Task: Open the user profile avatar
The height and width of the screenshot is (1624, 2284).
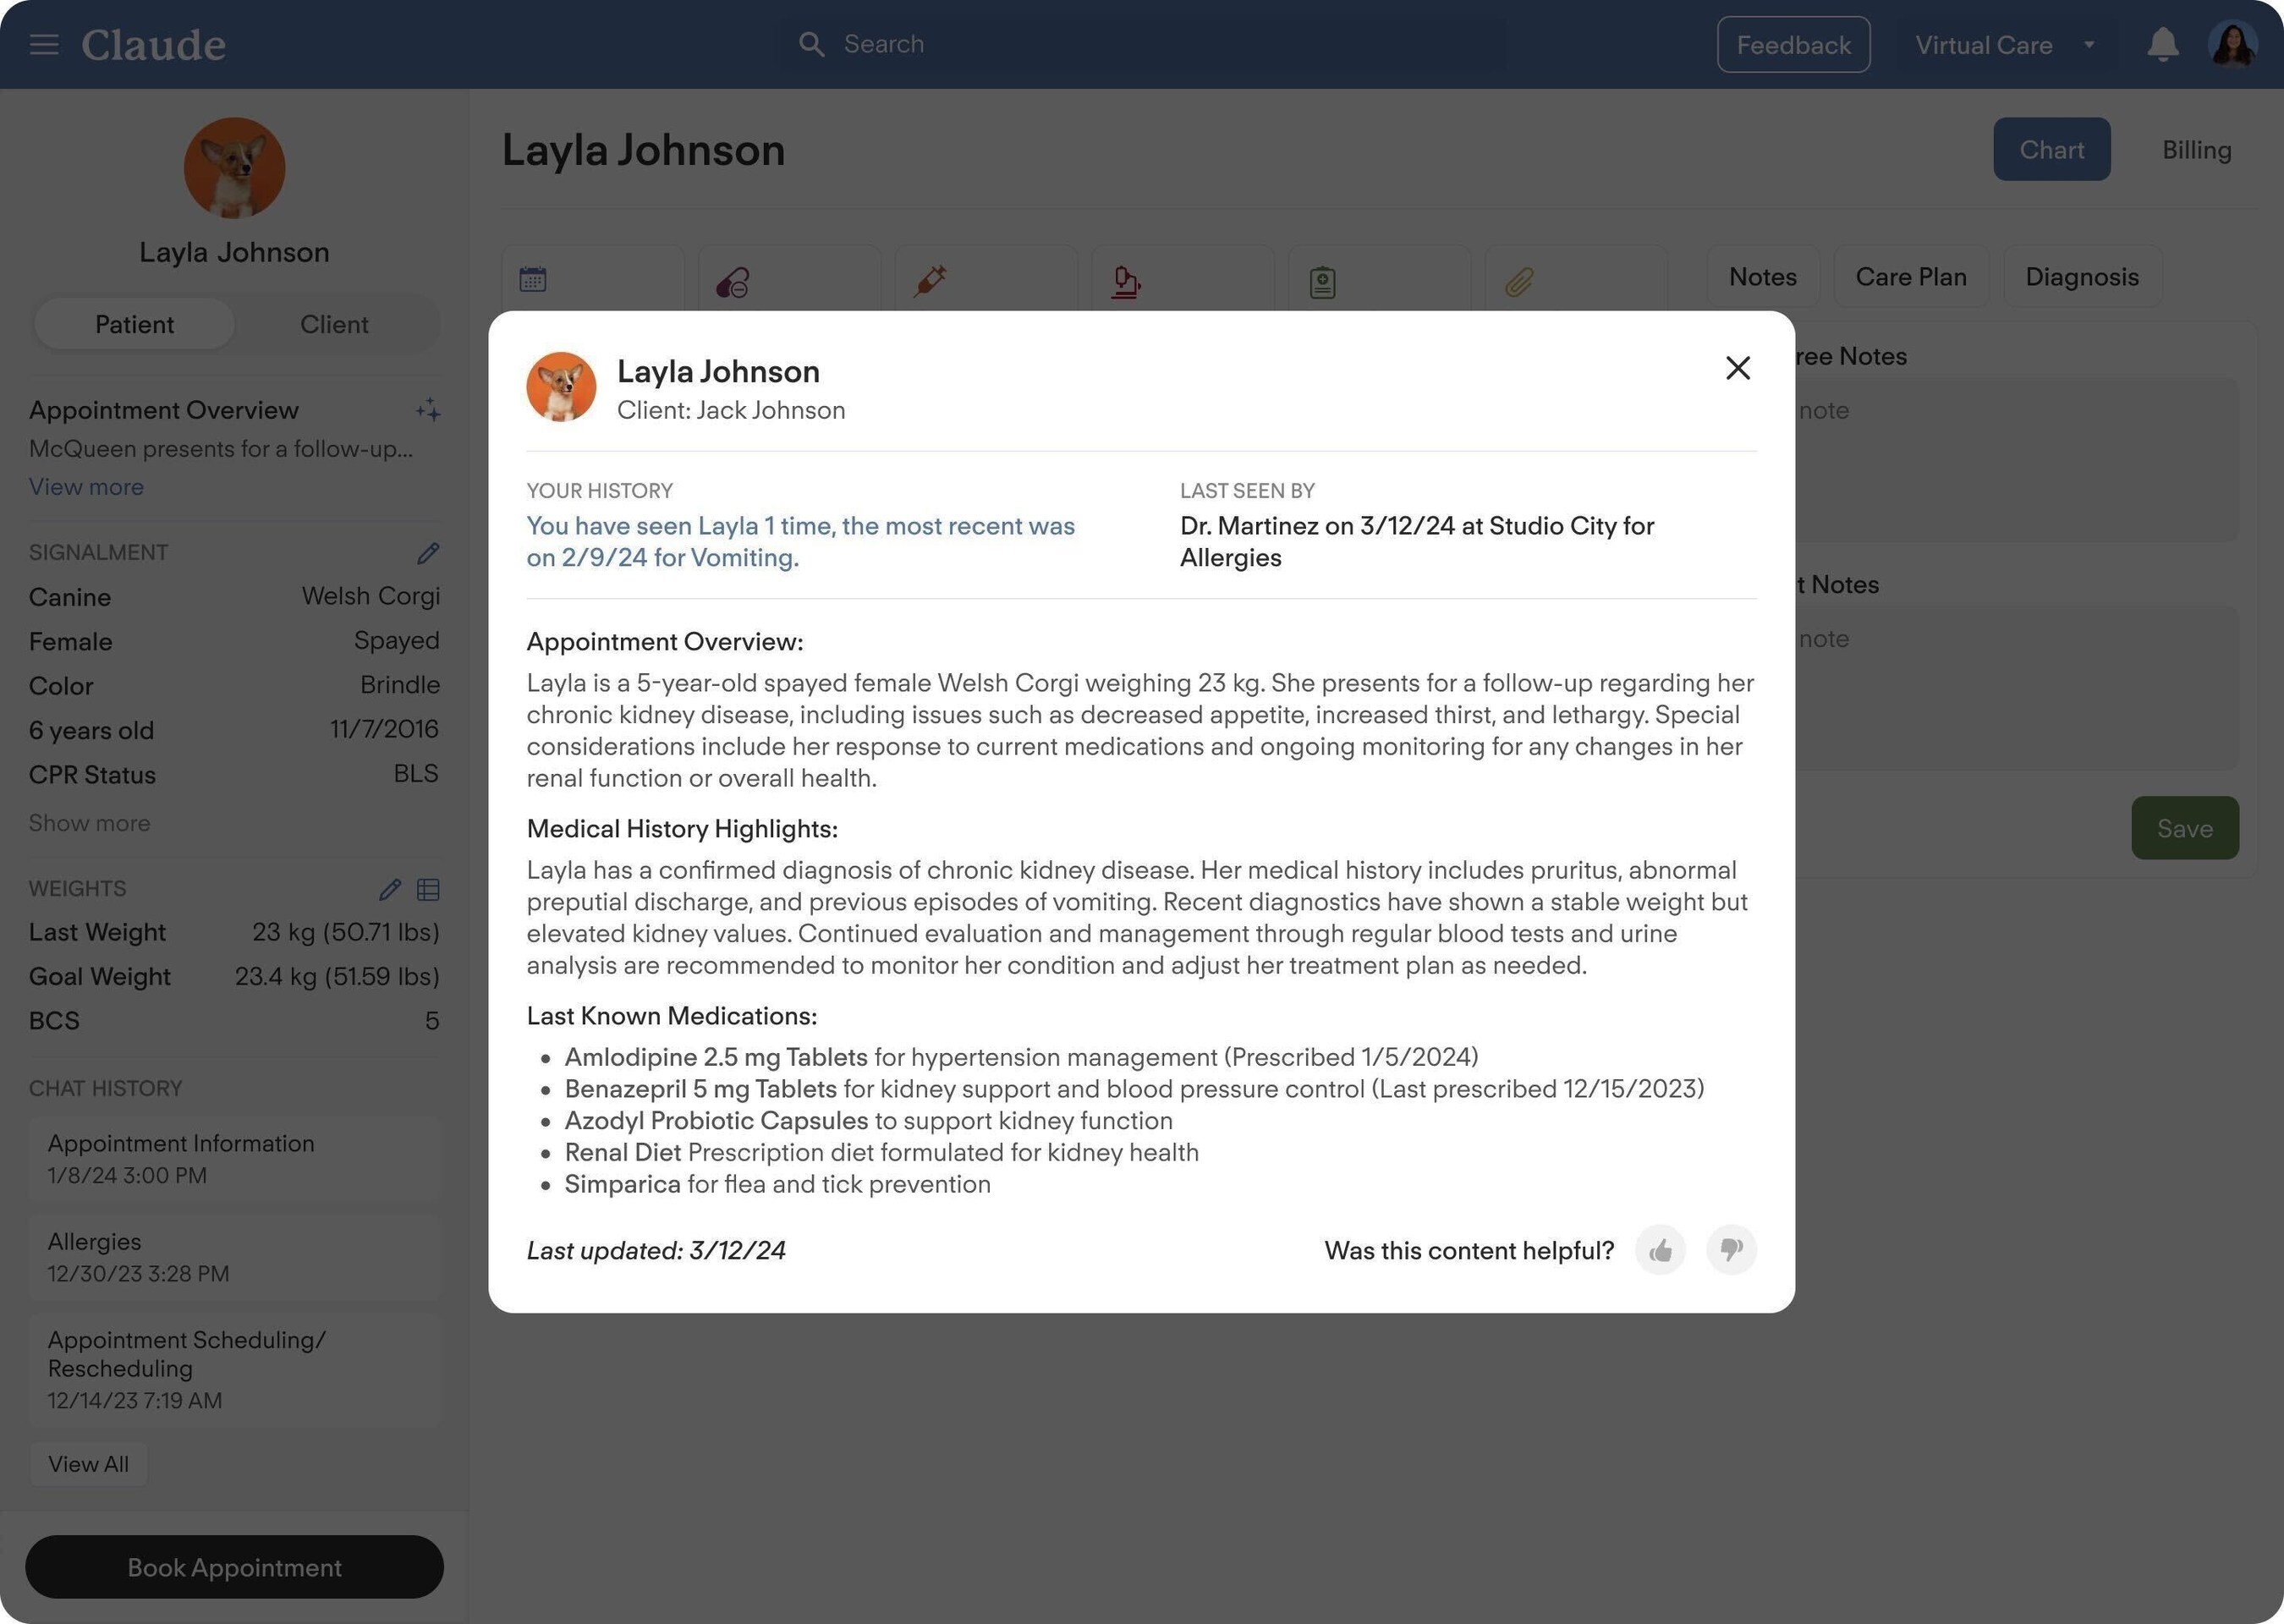Action: click(2232, 45)
